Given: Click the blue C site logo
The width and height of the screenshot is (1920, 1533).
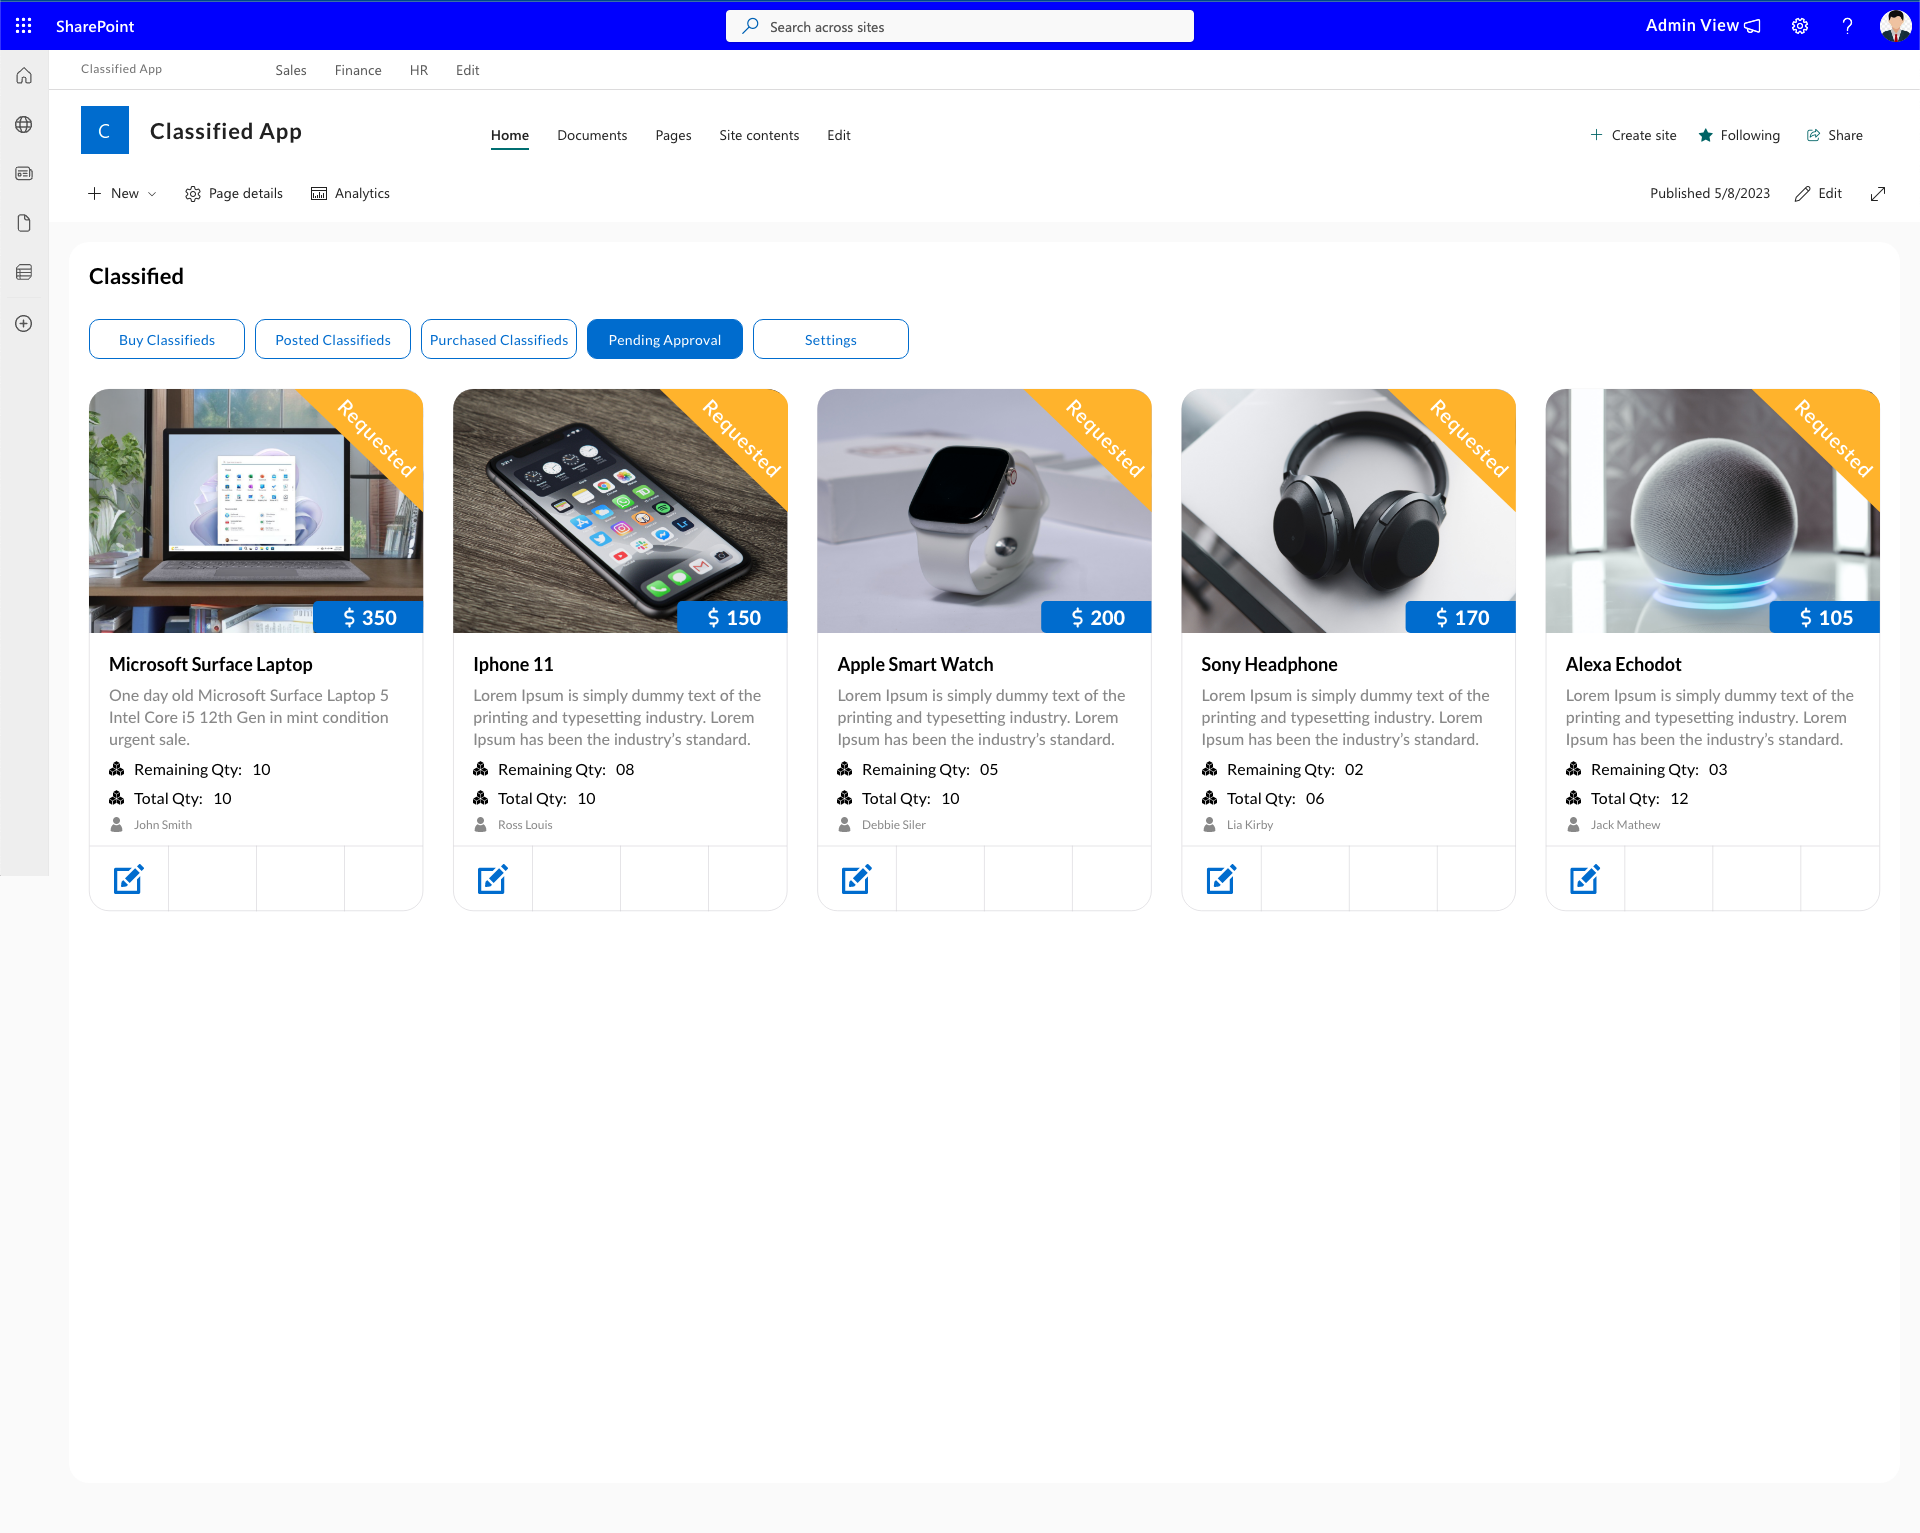Looking at the screenshot, I should coord(105,130).
